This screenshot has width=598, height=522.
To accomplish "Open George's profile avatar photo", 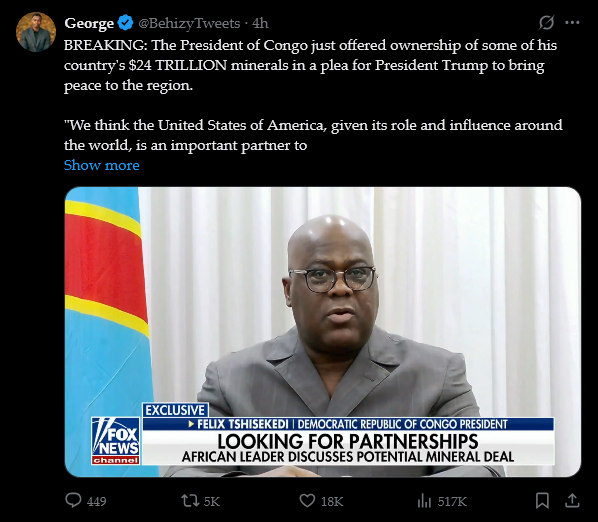I will coord(36,32).
